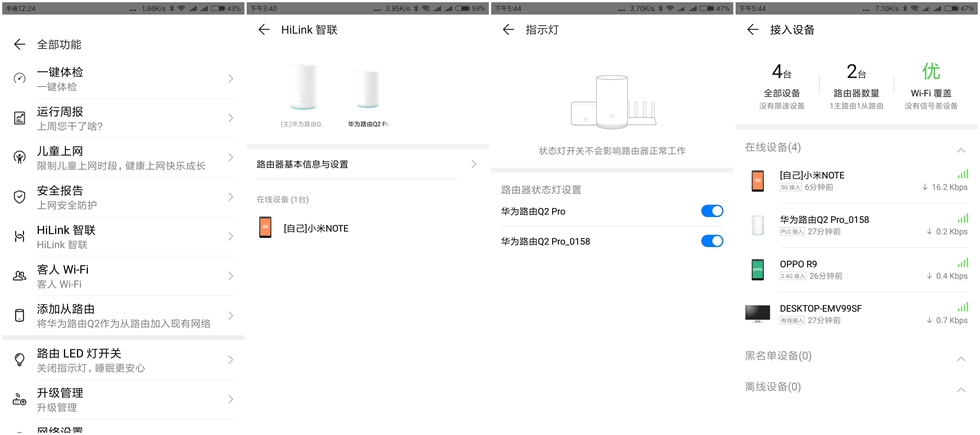Image resolution: width=980 pixels, height=435 pixels.
Task: Go back from 全部功能 screen
Action: pyautogui.click(x=19, y=44)
